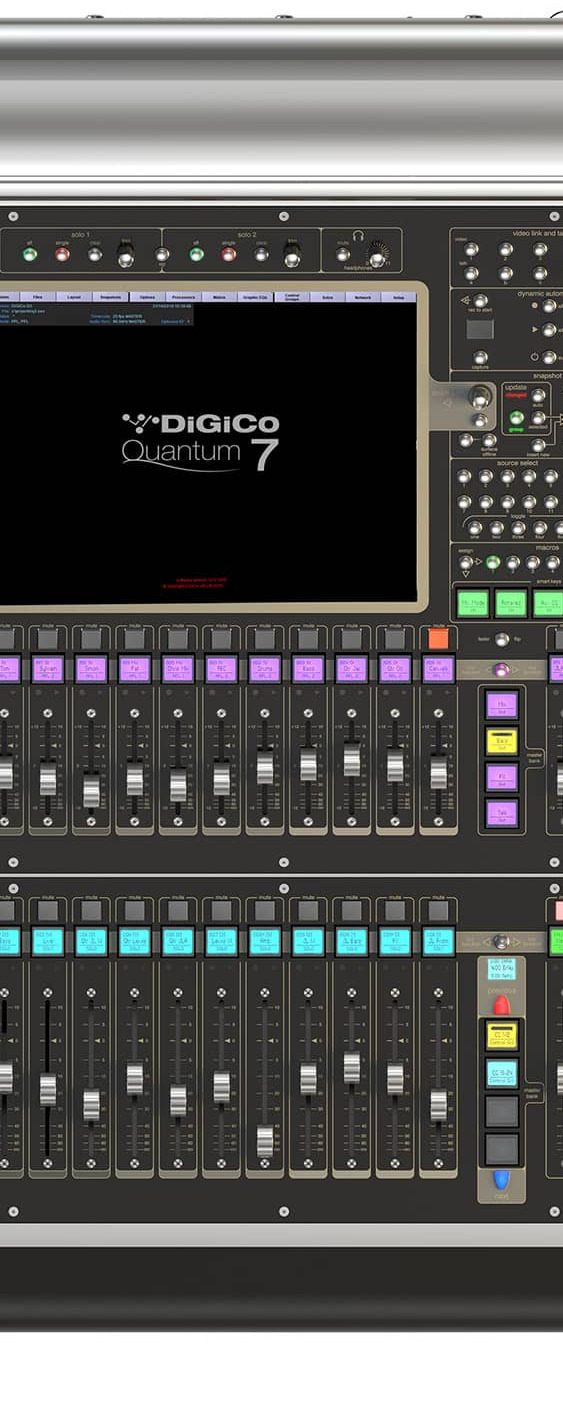Hit the 'clear' button in solo 2
This screenshot has width=563, height=1428.
coord(261,254)
